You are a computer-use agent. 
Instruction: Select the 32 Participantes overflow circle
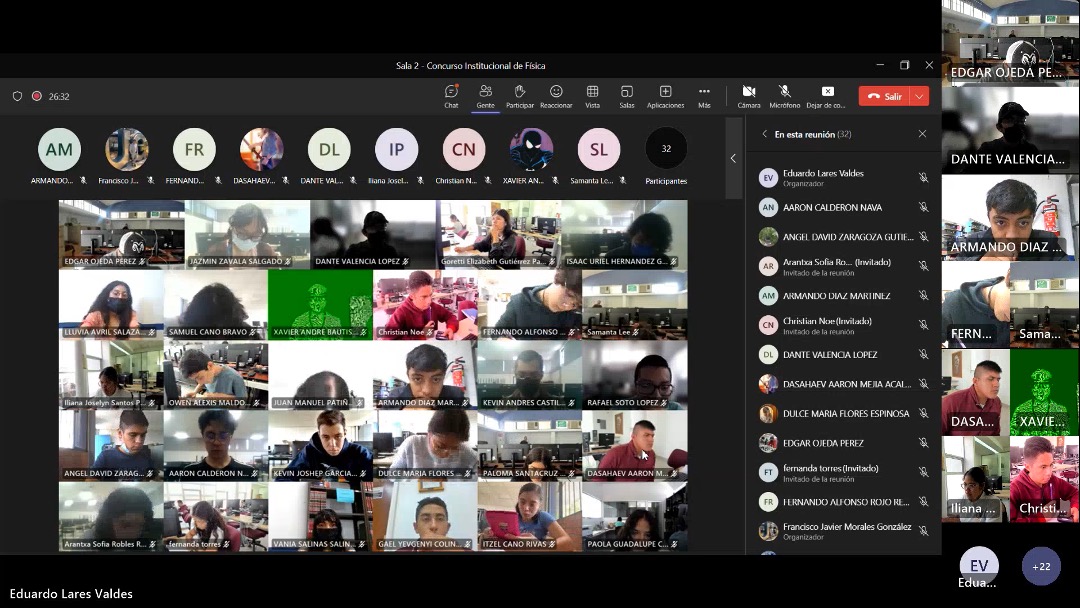pyautogui.click(x=666, y=149)
